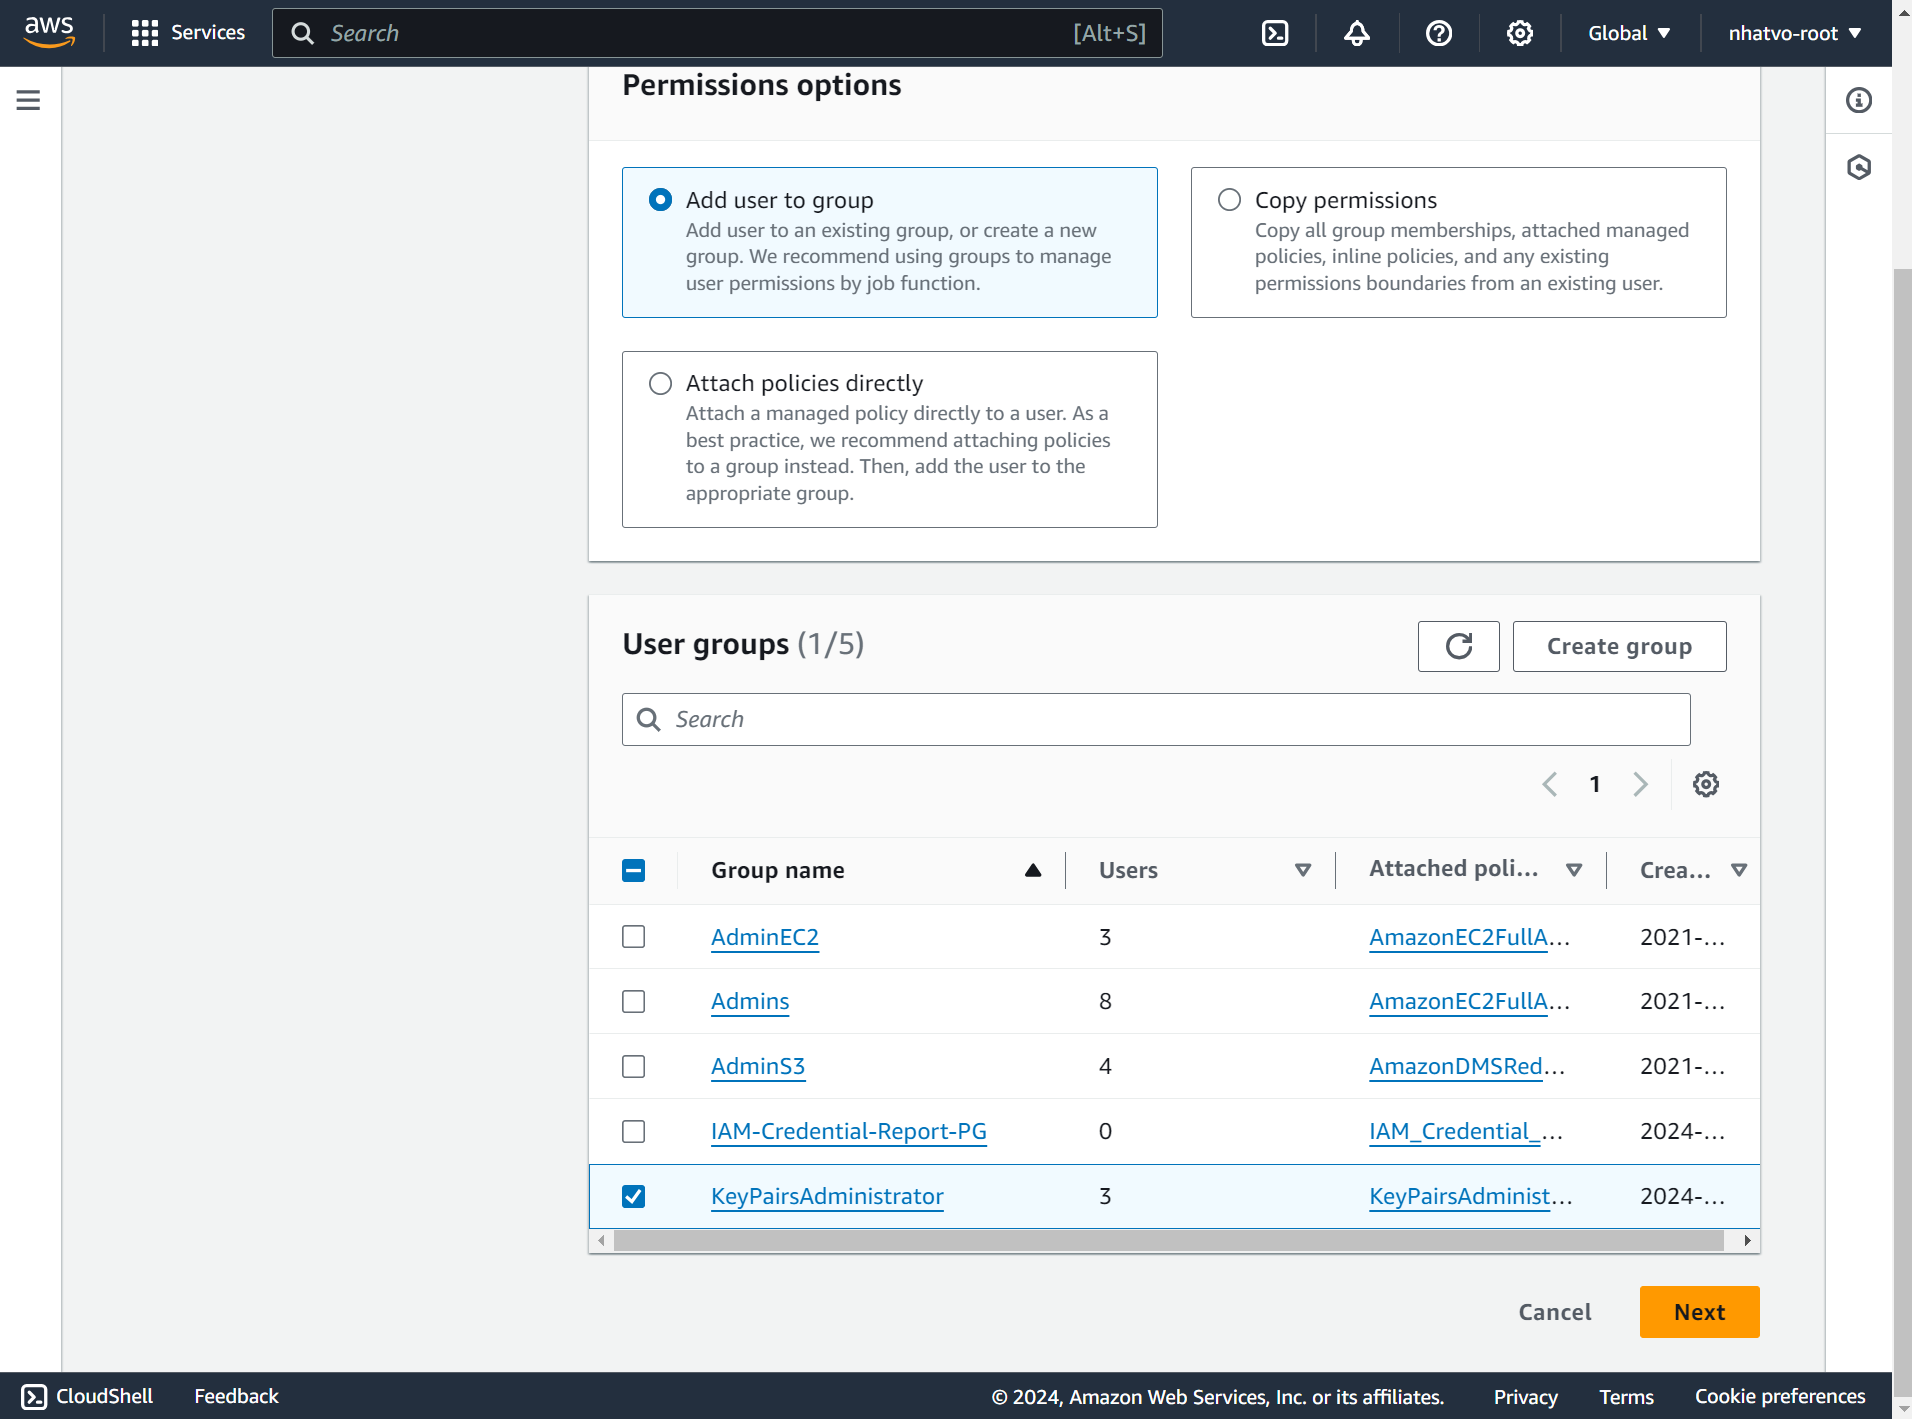
Task: Click the Users column header
Action: [1128, 870]
